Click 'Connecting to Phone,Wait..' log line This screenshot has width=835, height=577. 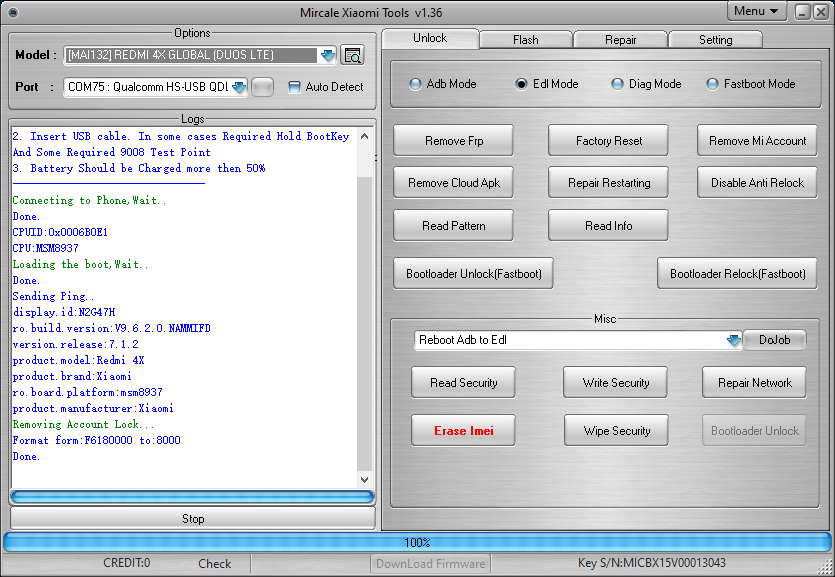coord(89,201)
